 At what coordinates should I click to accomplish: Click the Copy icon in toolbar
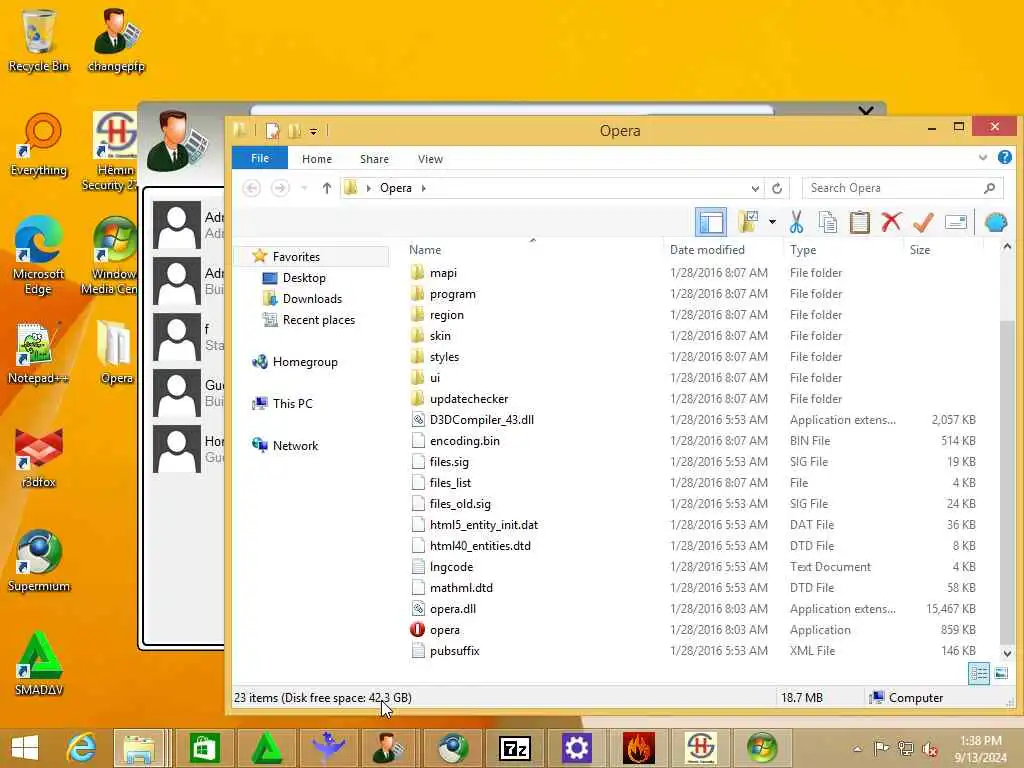[x=827, y=222]
